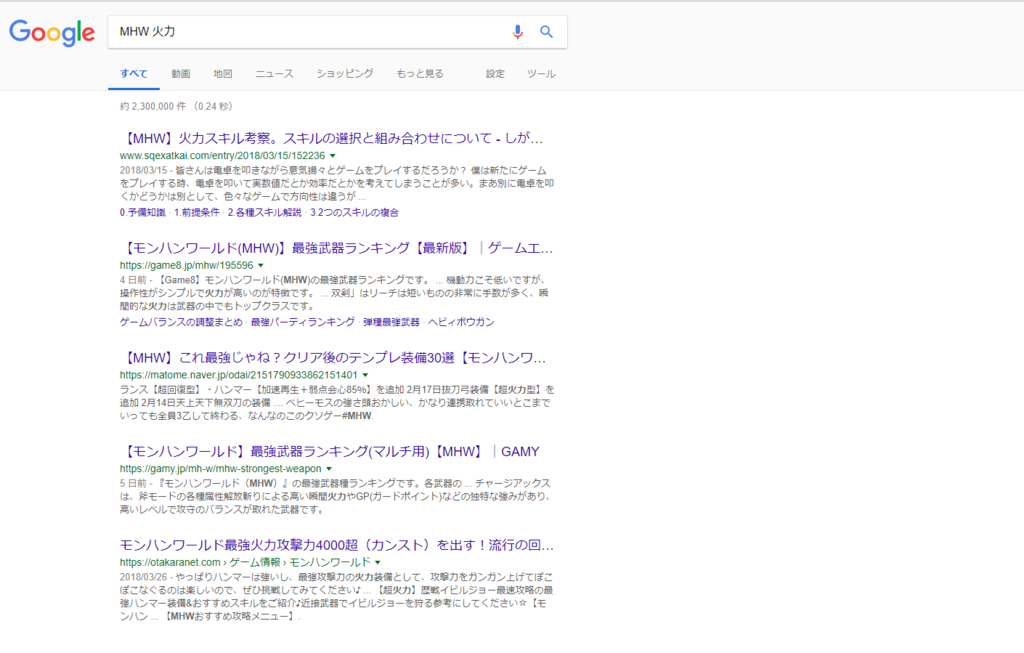Click date text 2018/03/26 in the otakaranet.com snippet

145,577
